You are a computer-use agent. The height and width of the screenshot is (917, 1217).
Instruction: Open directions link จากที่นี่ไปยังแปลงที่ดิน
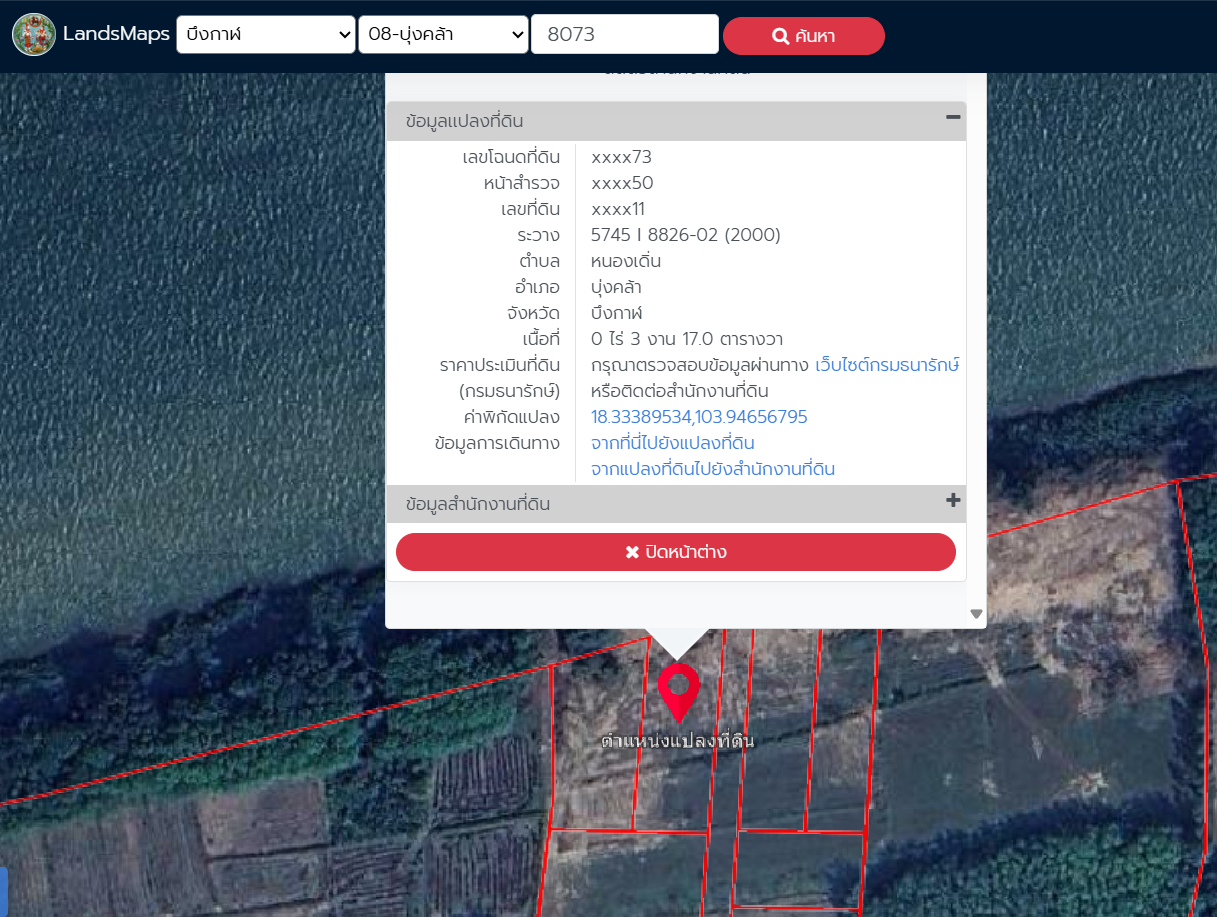[x=672, y=443]
